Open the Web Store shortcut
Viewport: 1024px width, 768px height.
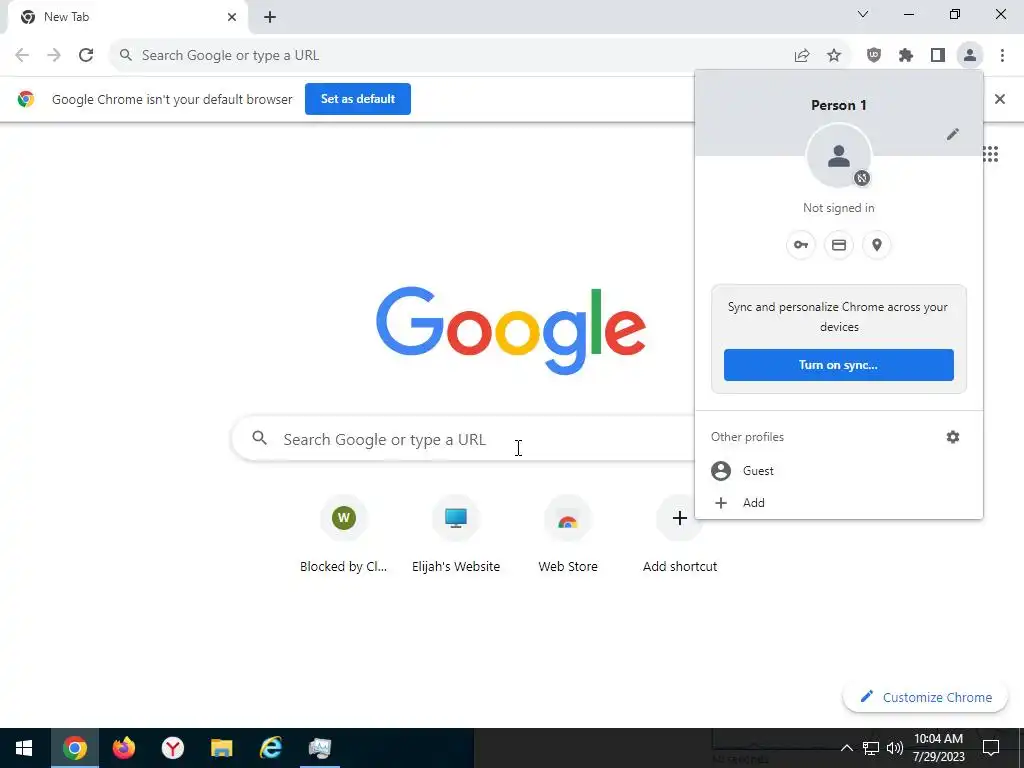(568, 534)
